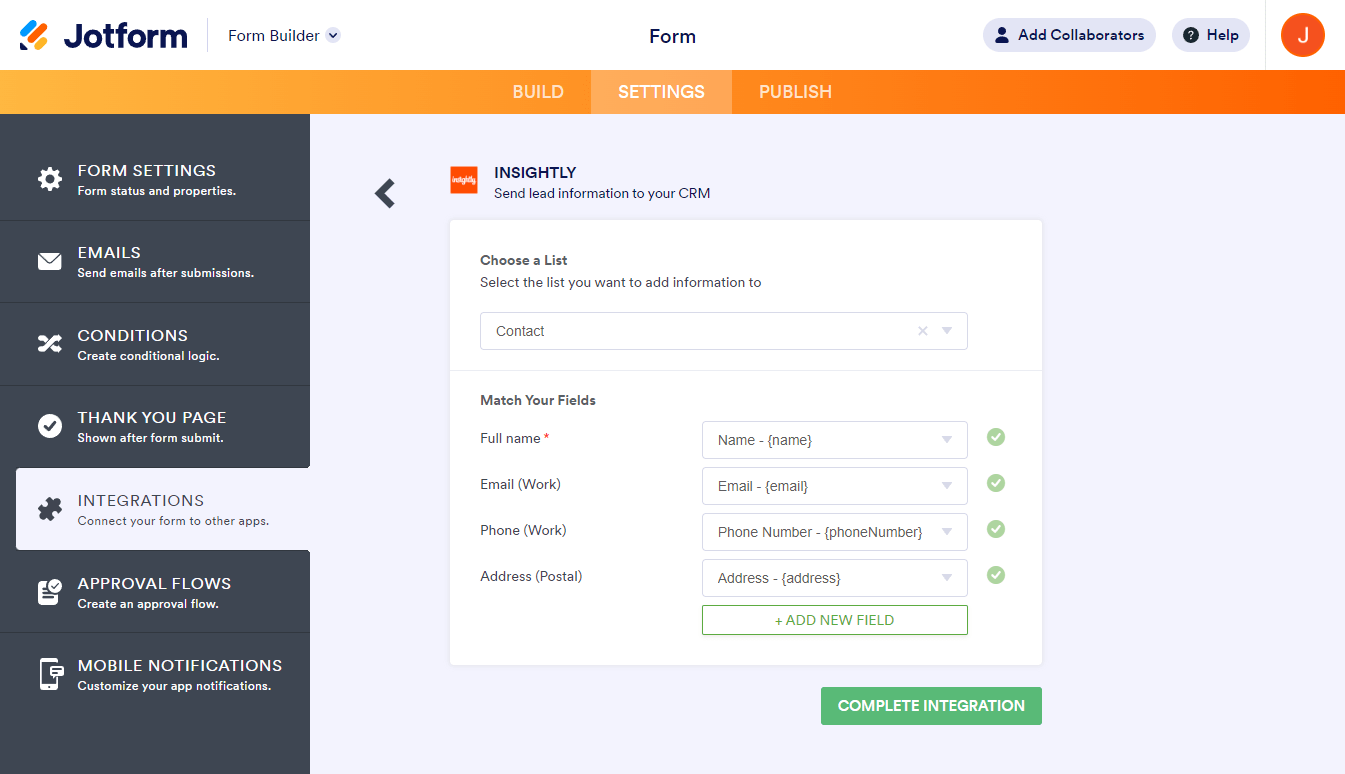Viewport: 1345px width, 774px height.
Task: Open the Full name field mapping dropdown
Action: click(834, 440)
